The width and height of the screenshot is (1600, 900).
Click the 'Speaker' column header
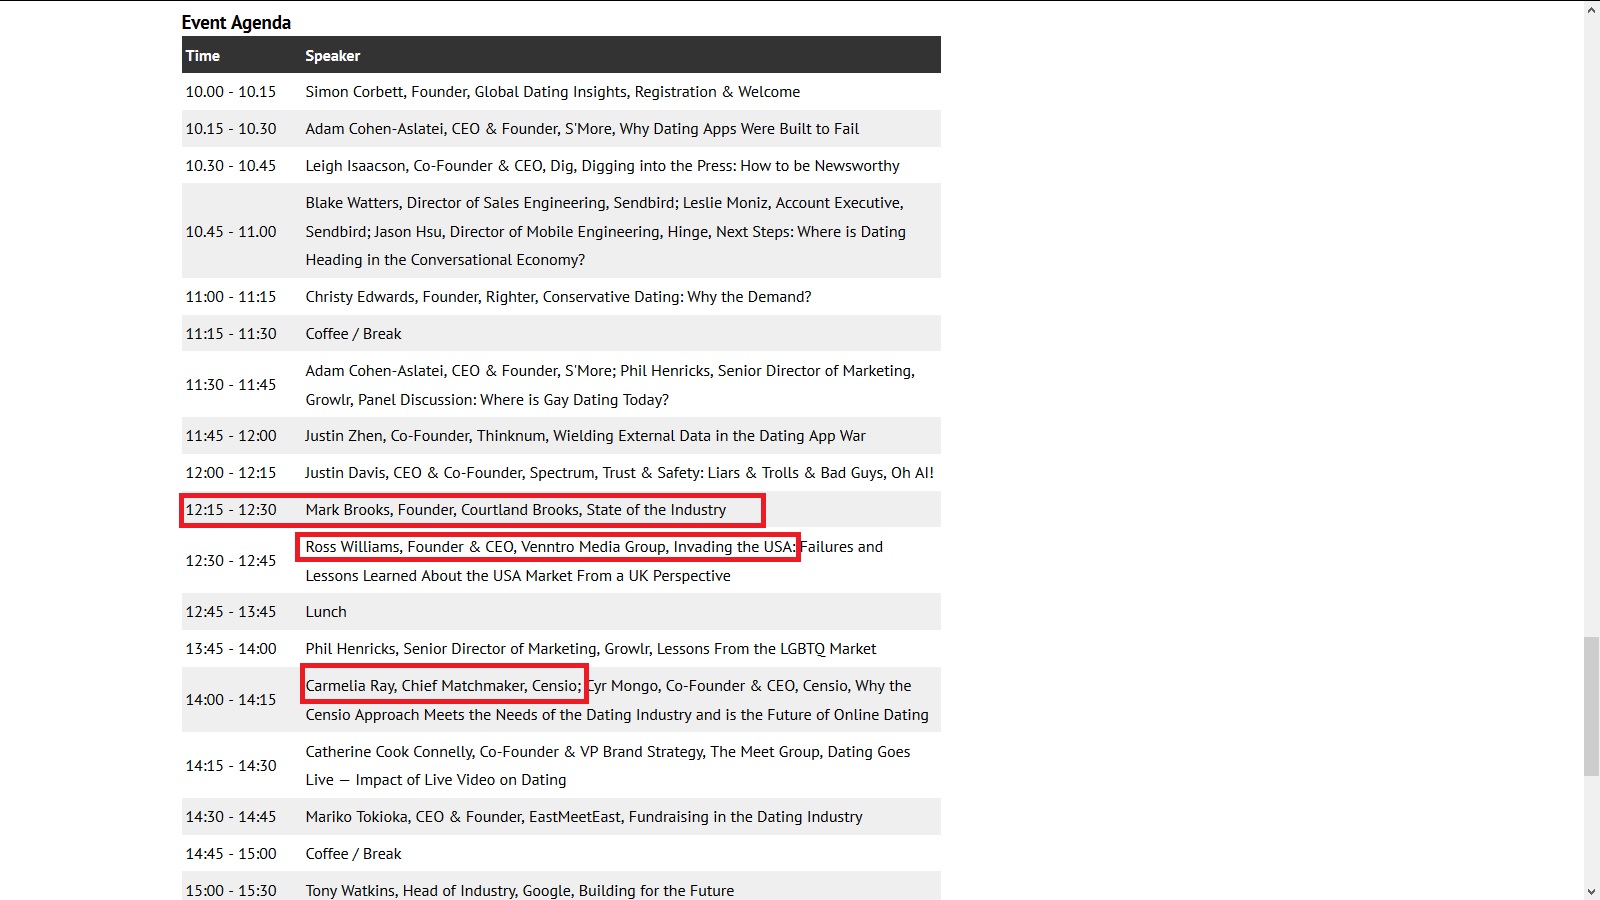(x=333, y=56)
